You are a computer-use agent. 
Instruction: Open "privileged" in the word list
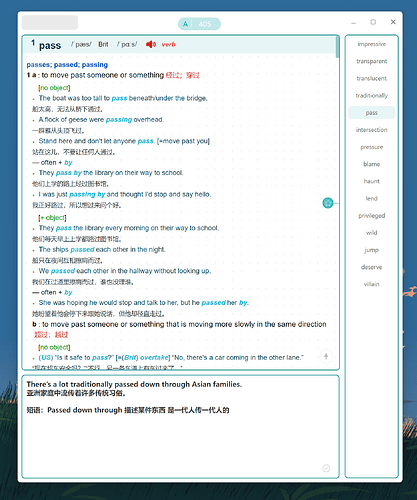(371, 216)
